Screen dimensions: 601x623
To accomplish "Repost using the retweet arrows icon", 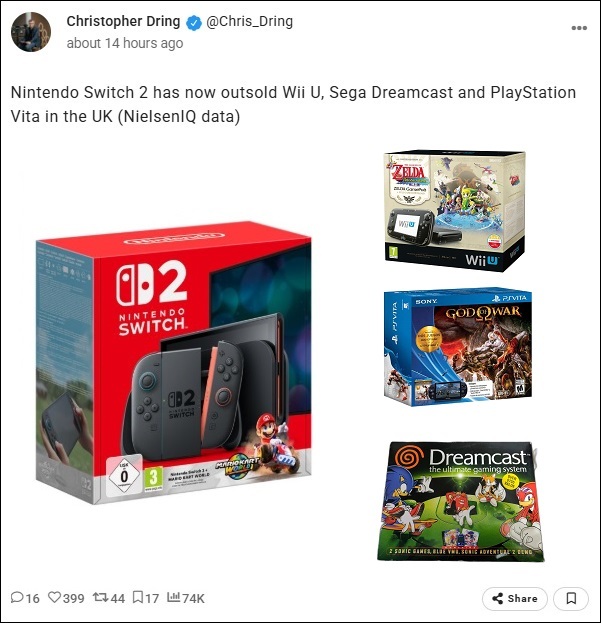I will pyautogui.click(x=100, y=597).
